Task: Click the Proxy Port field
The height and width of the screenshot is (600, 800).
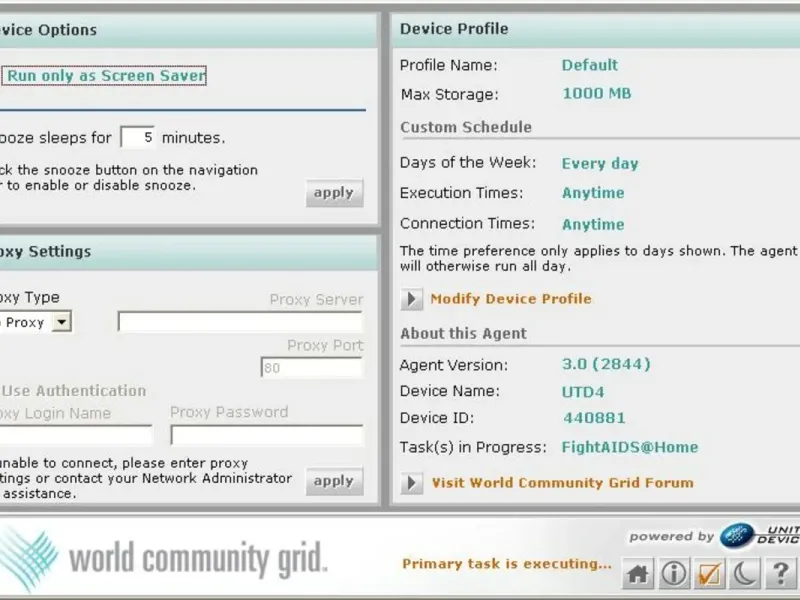Action: [312, 367]
